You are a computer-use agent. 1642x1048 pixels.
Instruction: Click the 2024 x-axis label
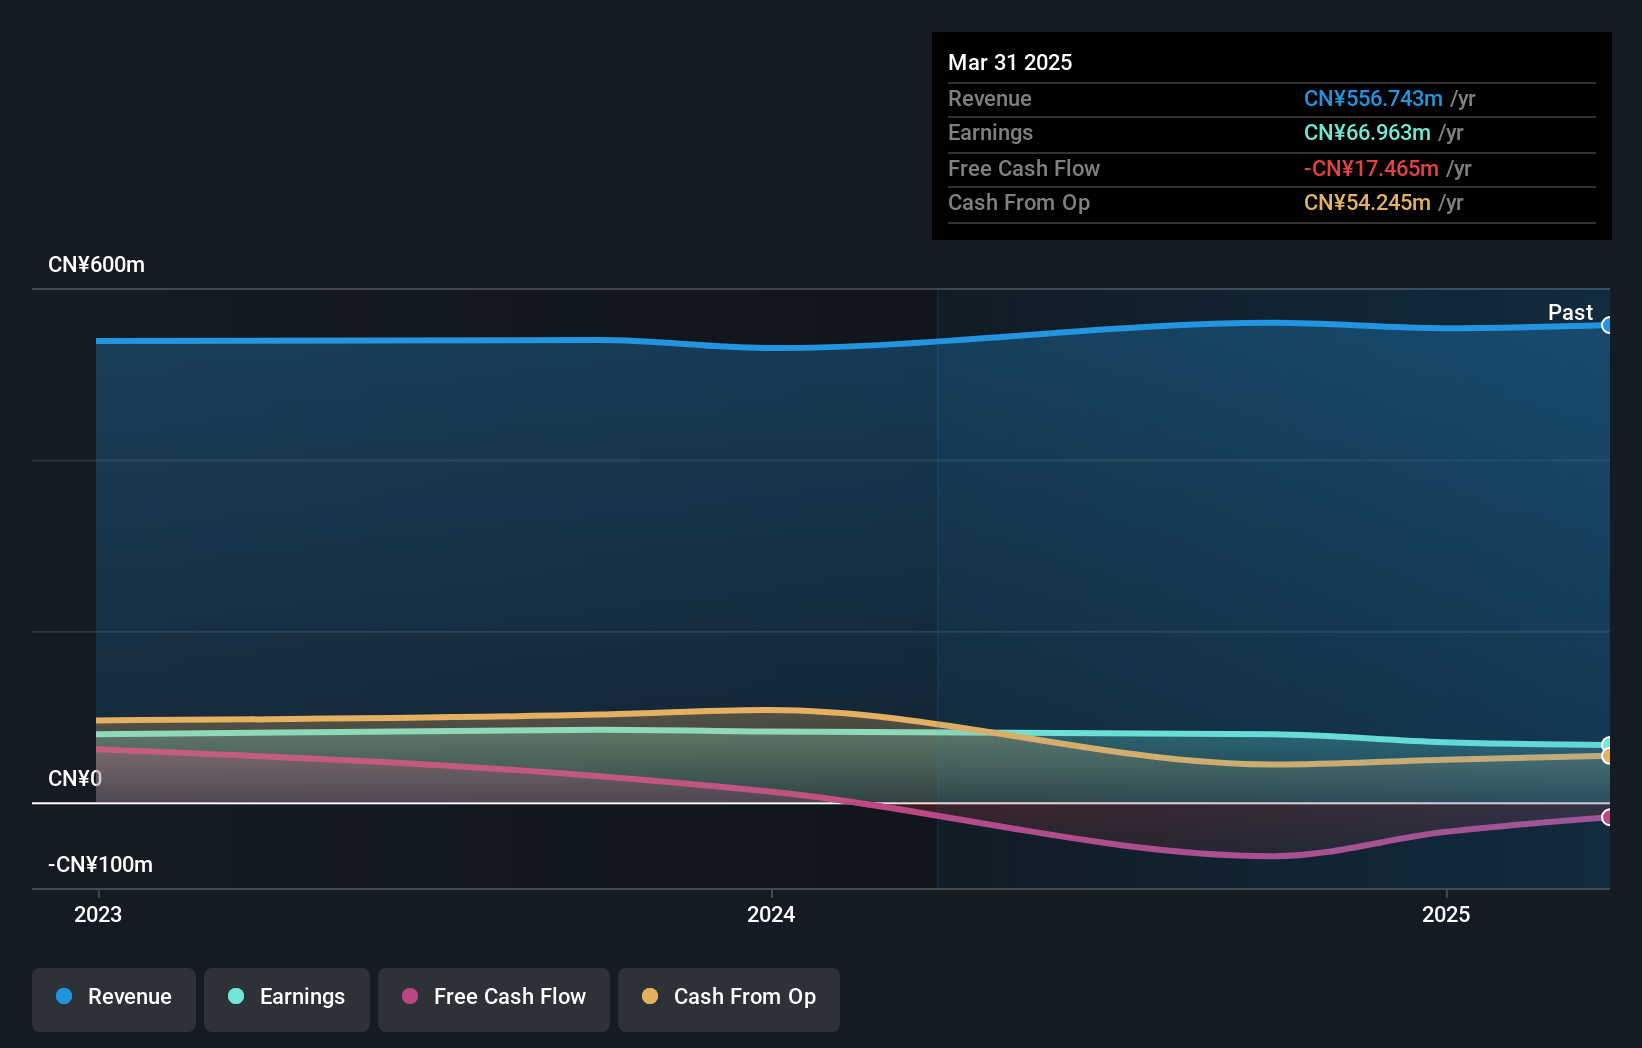point(771,914)
